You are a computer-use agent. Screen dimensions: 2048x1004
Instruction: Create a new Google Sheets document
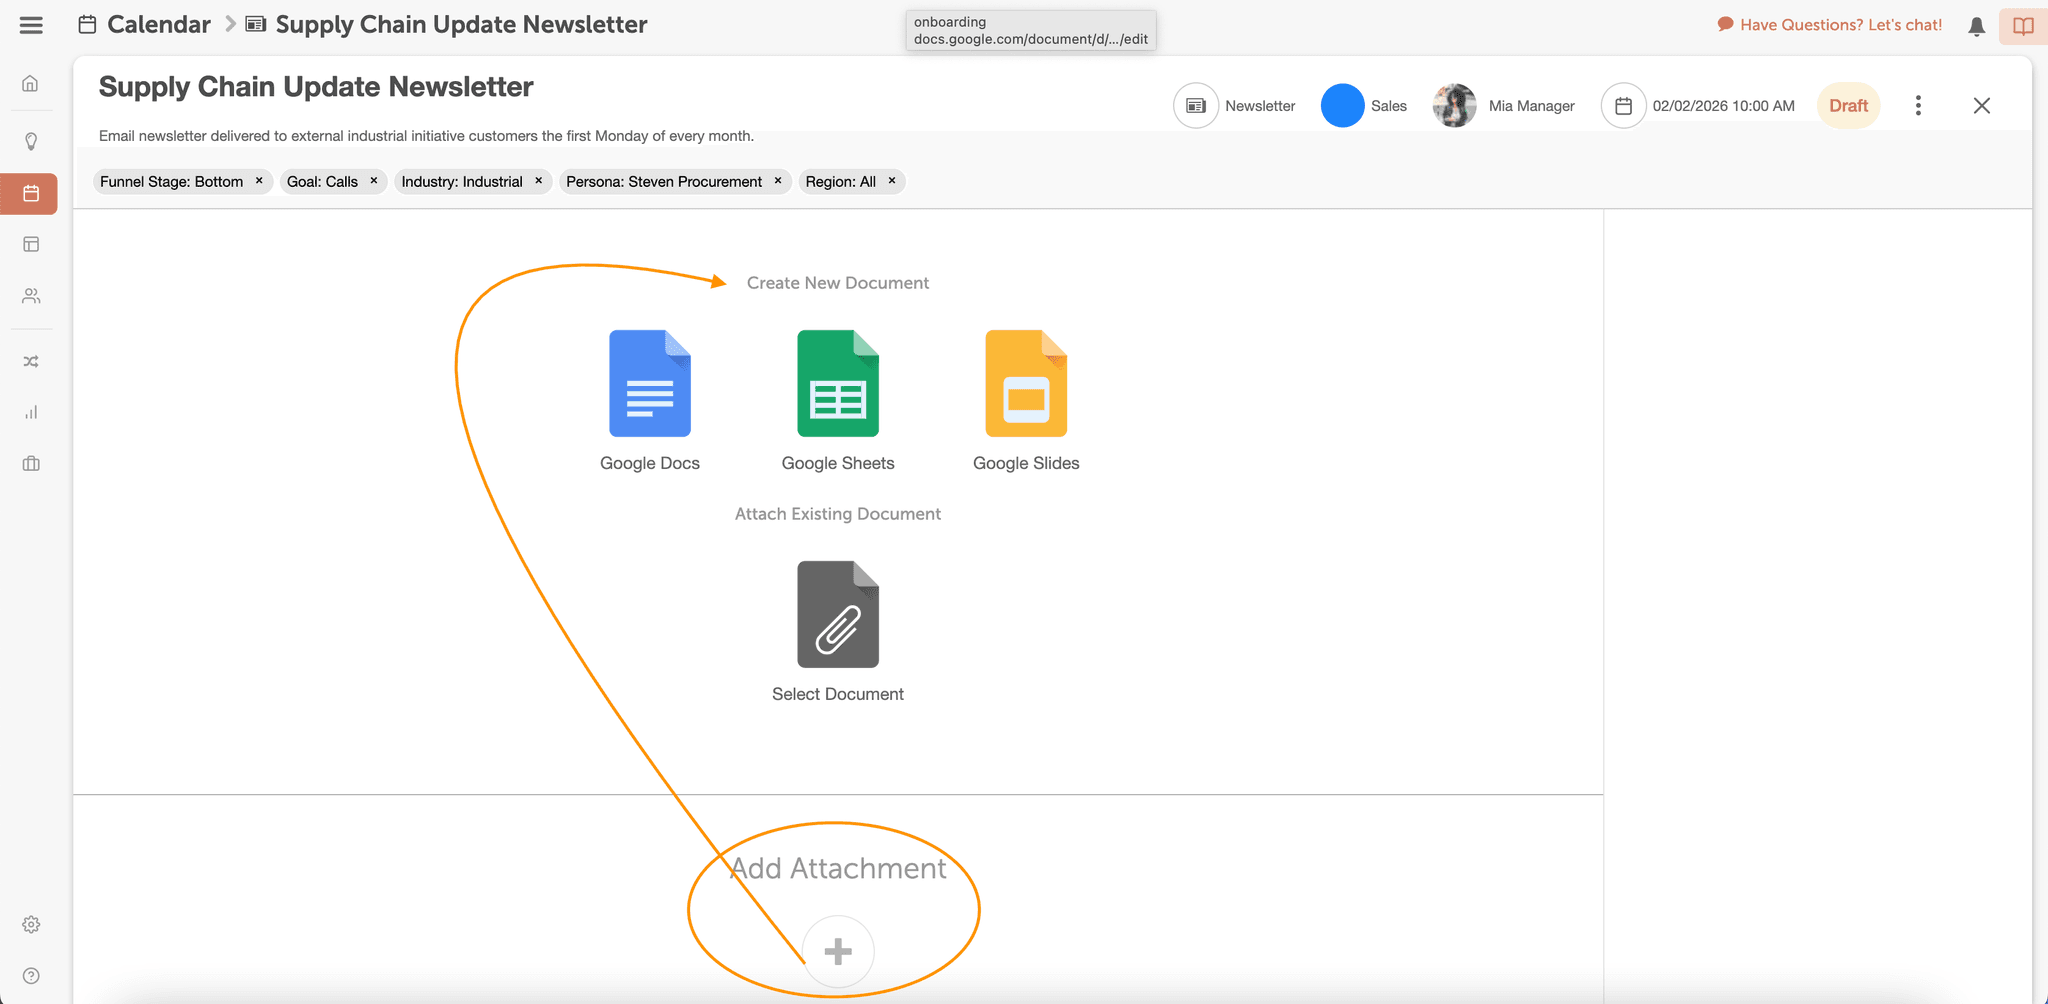(838, 383)
